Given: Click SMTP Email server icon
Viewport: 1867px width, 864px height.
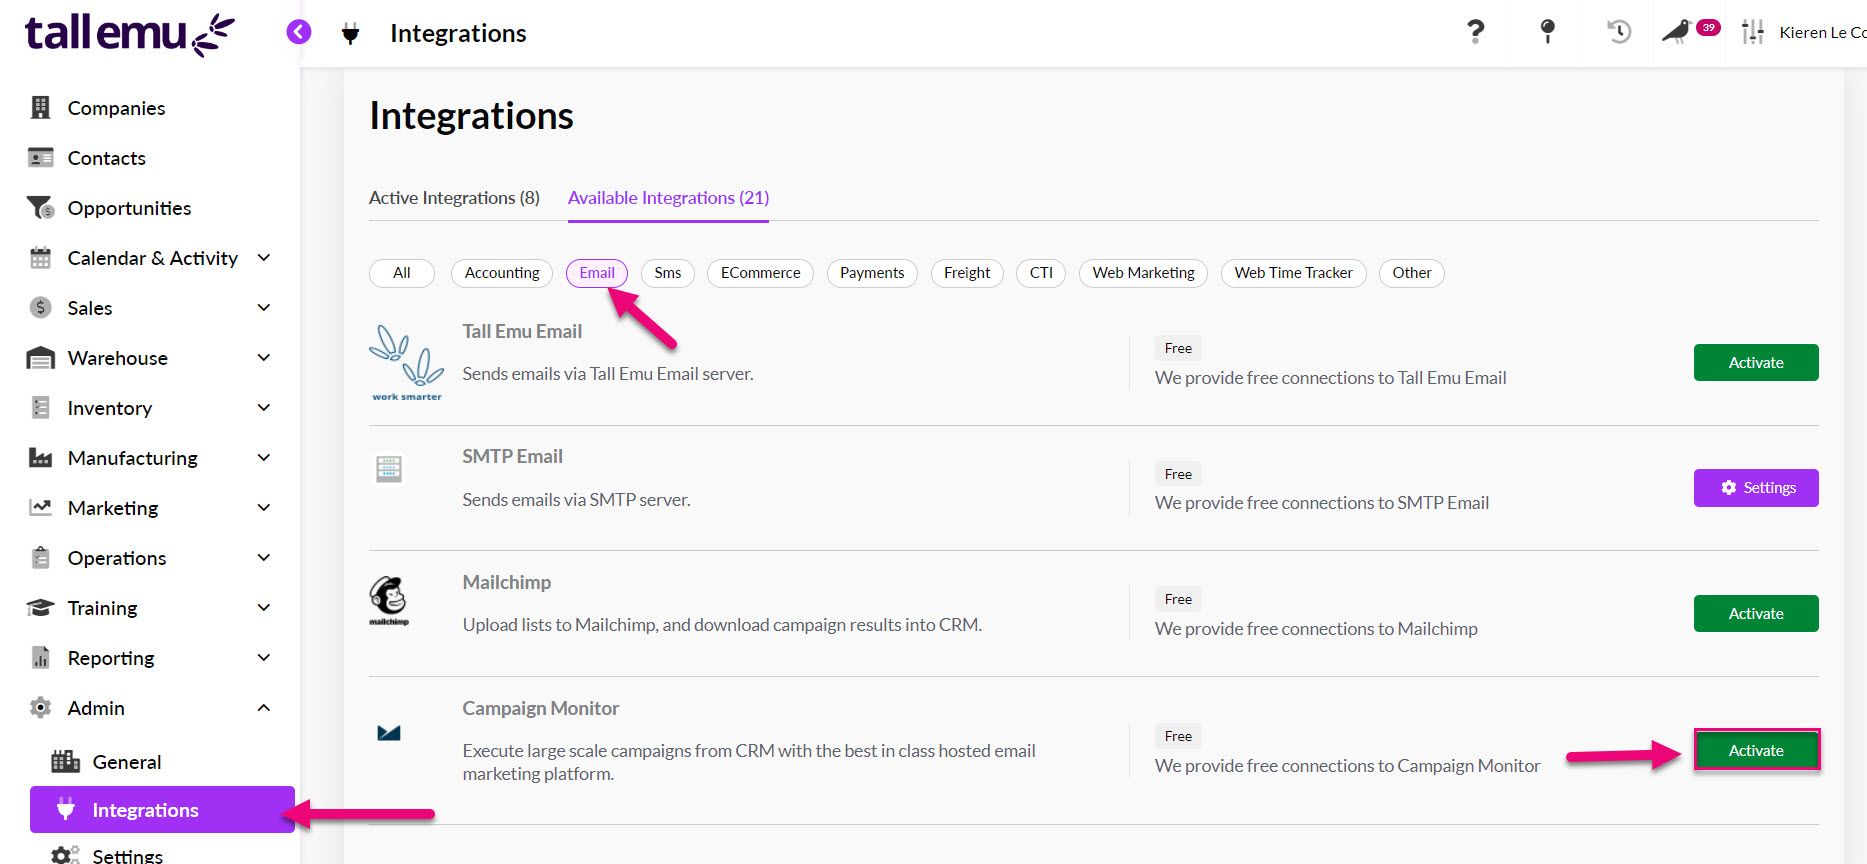Looking at the screenshot, I should pos(389,468).
